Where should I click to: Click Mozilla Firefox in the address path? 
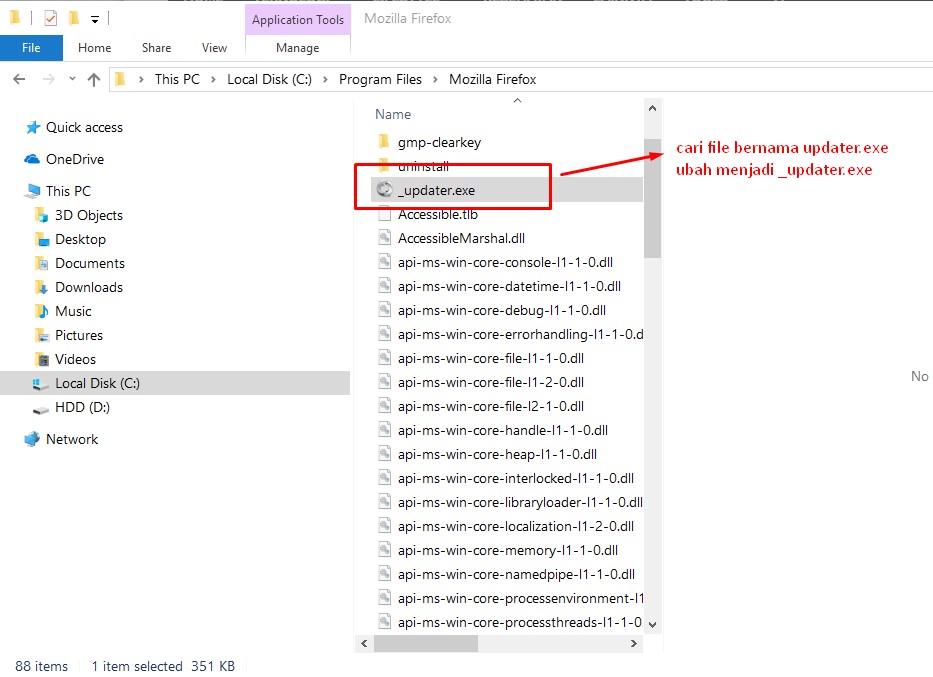point(493,79)
